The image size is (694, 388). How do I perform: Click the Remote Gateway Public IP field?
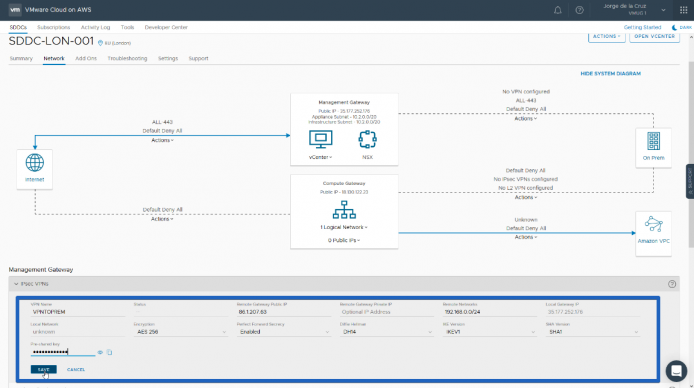pos(284,312)
